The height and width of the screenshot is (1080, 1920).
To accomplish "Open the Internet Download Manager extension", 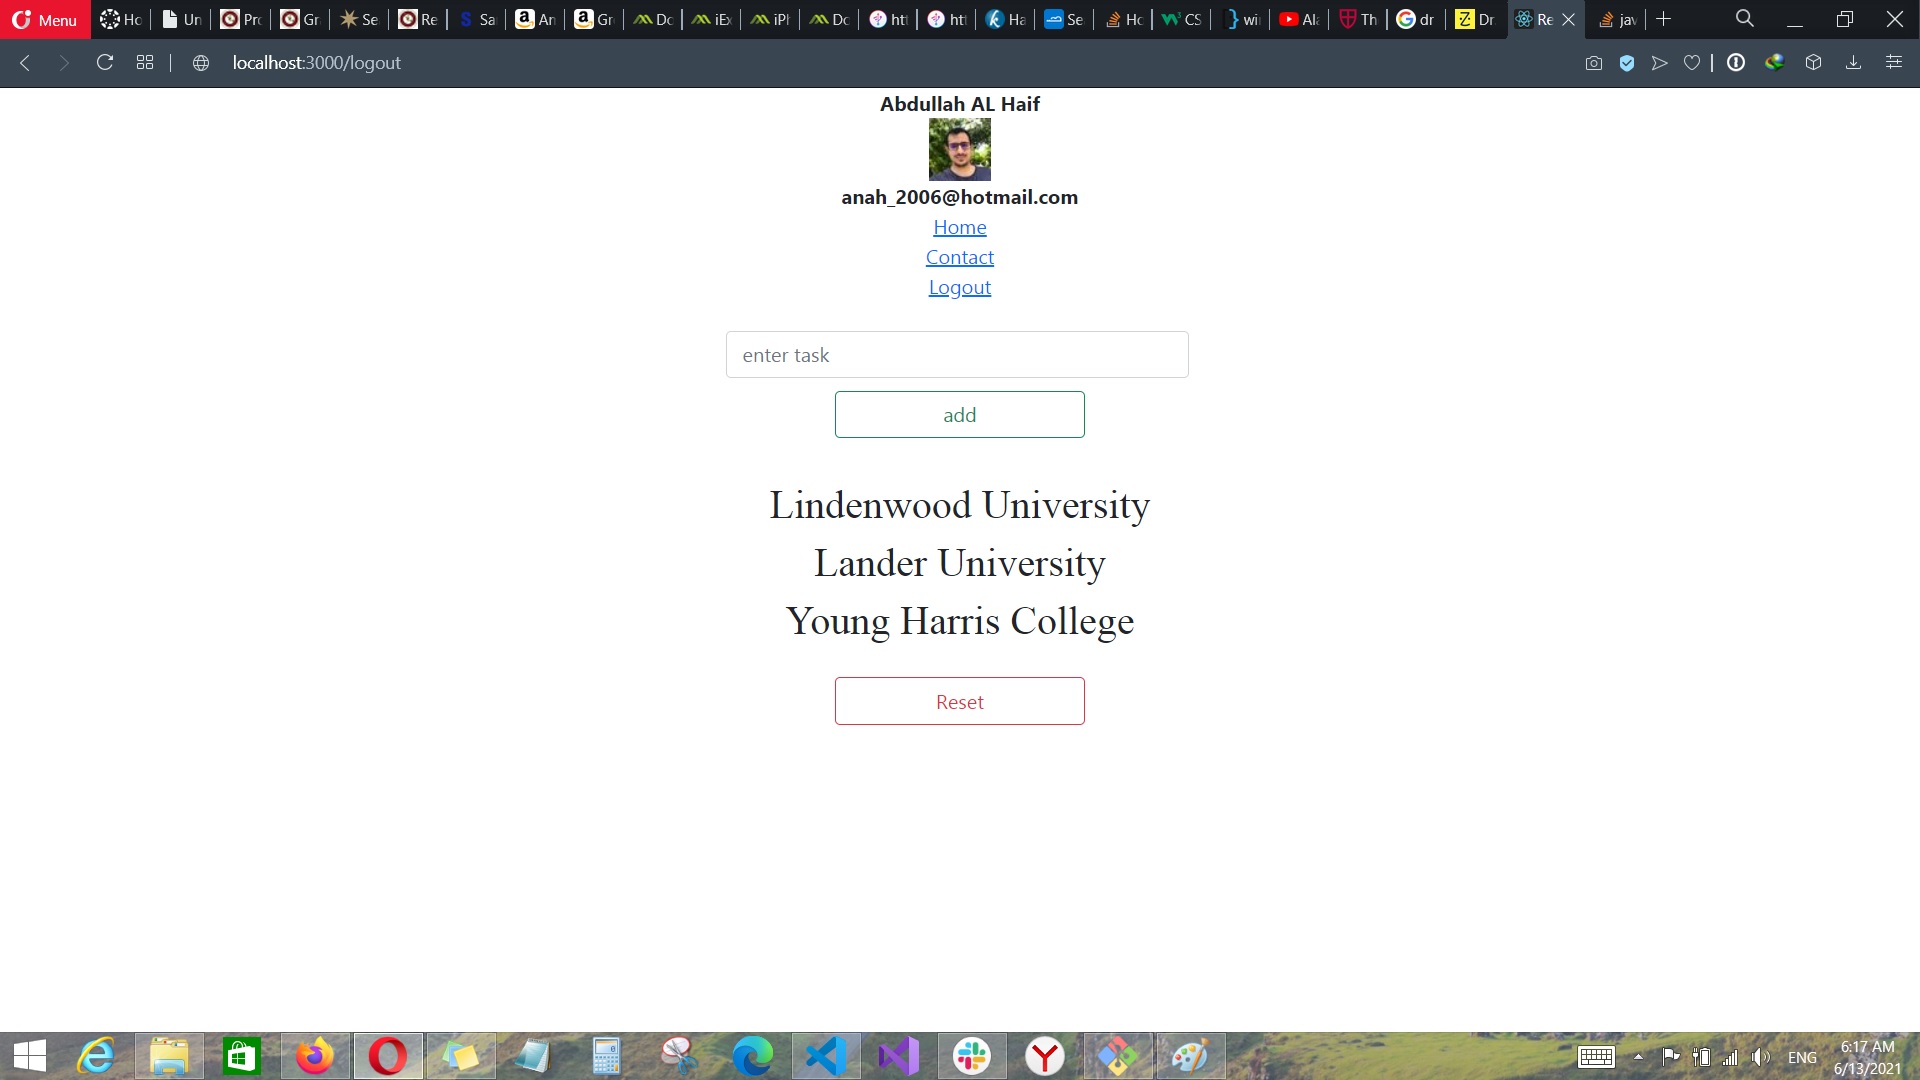I will [1774, 63].
